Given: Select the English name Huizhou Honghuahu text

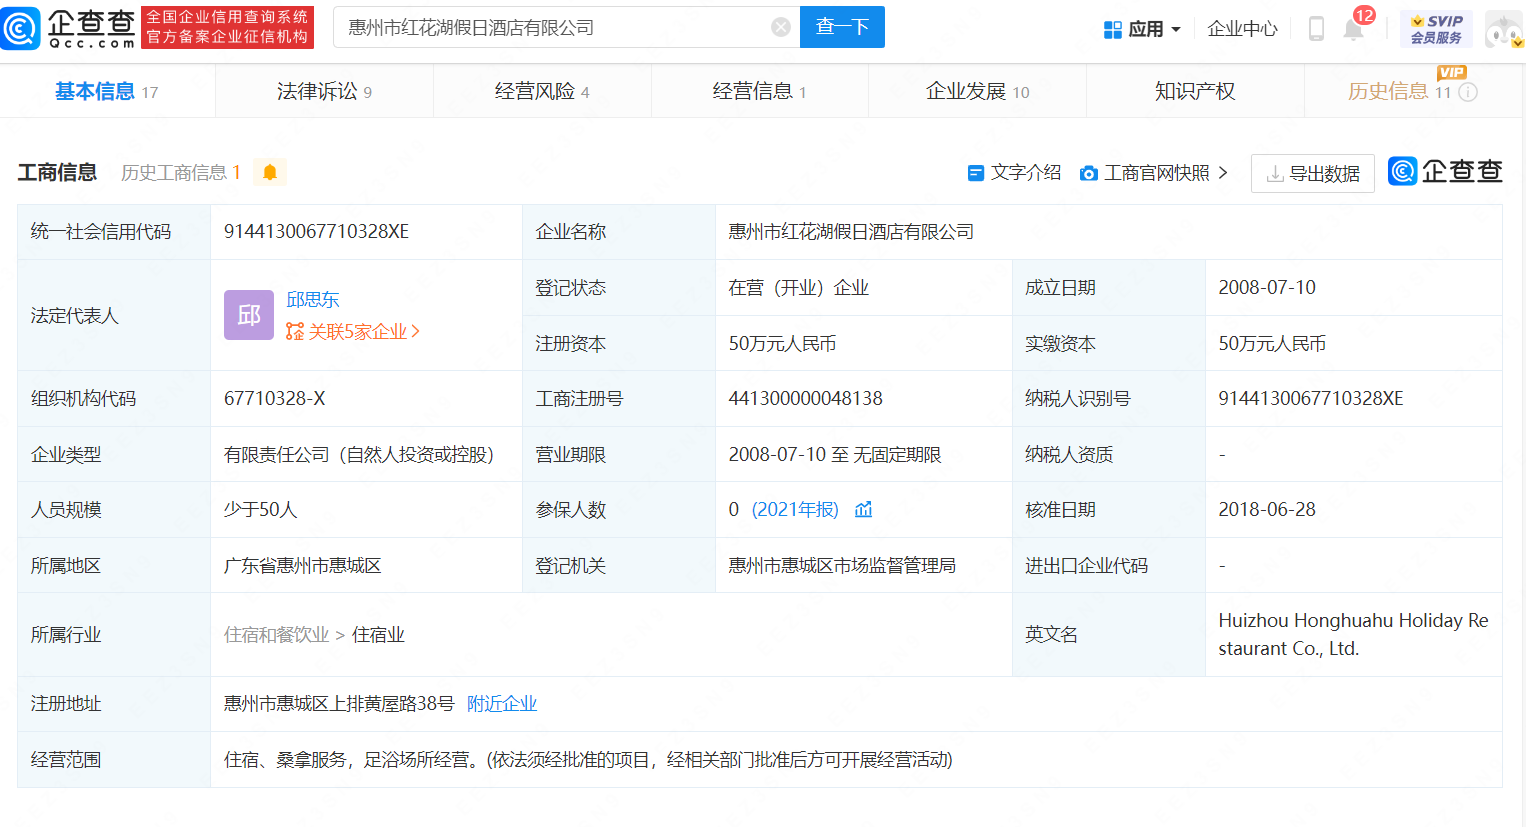Looking at the screenshot, I should coord(1353,634).
